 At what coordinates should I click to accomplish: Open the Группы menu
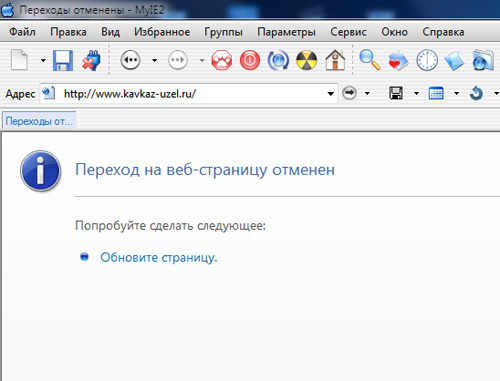[223, 32]
